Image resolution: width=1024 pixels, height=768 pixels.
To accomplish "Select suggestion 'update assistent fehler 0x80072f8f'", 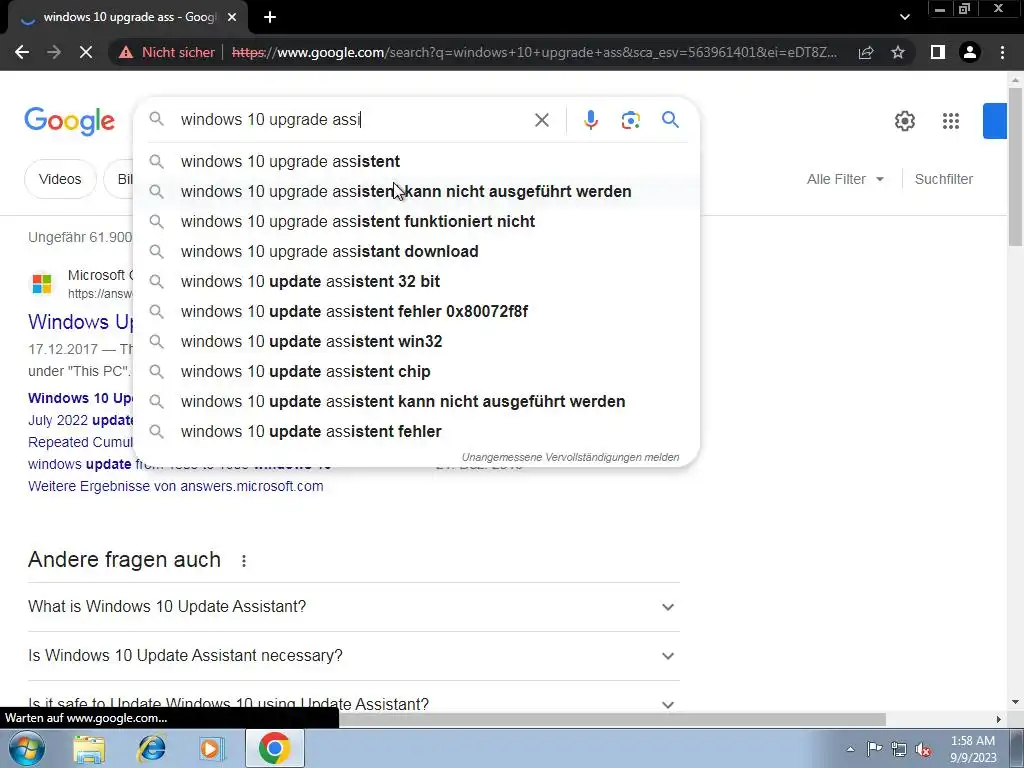I will pos(416,312).
